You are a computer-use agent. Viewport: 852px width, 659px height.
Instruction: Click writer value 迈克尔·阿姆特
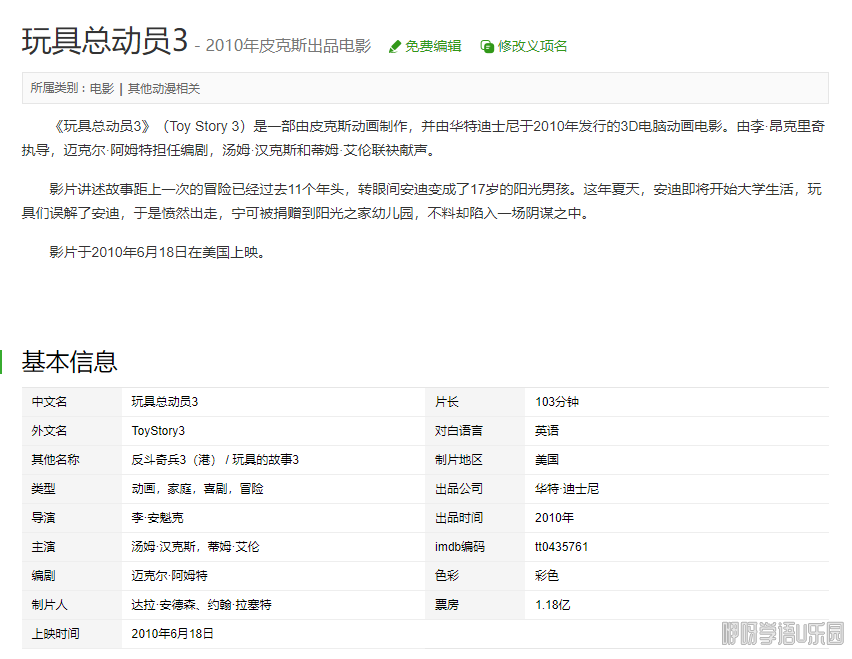click(x=170, y=576)
